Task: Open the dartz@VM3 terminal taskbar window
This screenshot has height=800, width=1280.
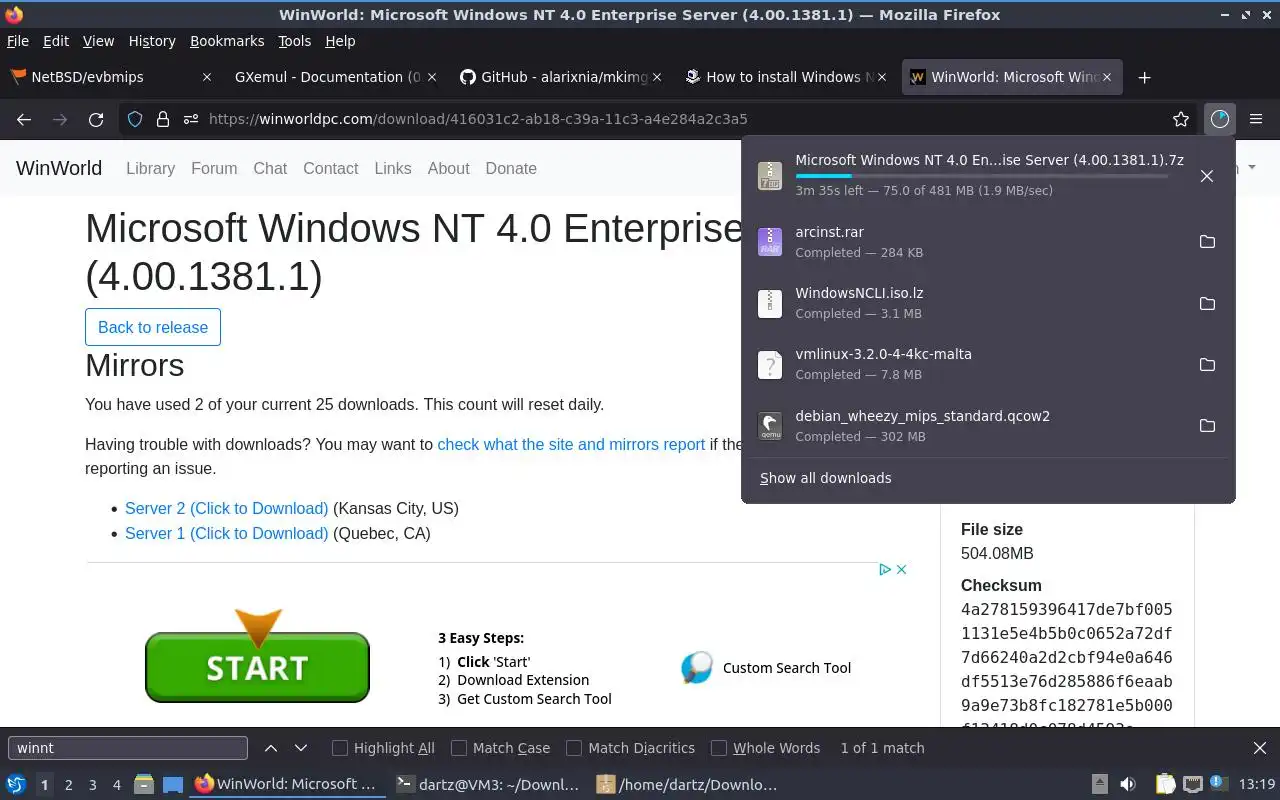Action: (487, 784)
